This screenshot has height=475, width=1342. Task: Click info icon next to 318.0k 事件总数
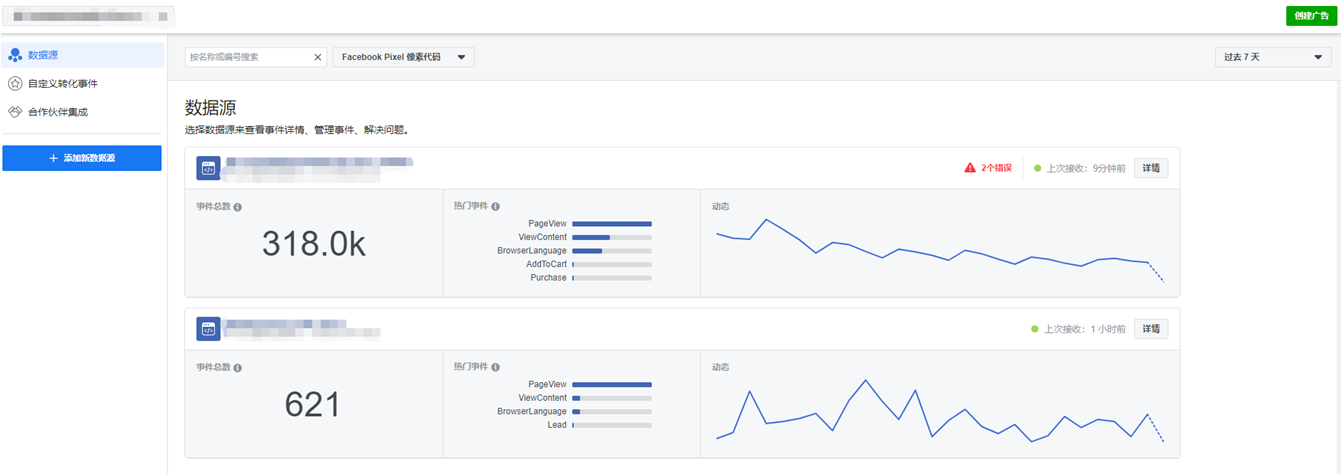pos(238,207)
